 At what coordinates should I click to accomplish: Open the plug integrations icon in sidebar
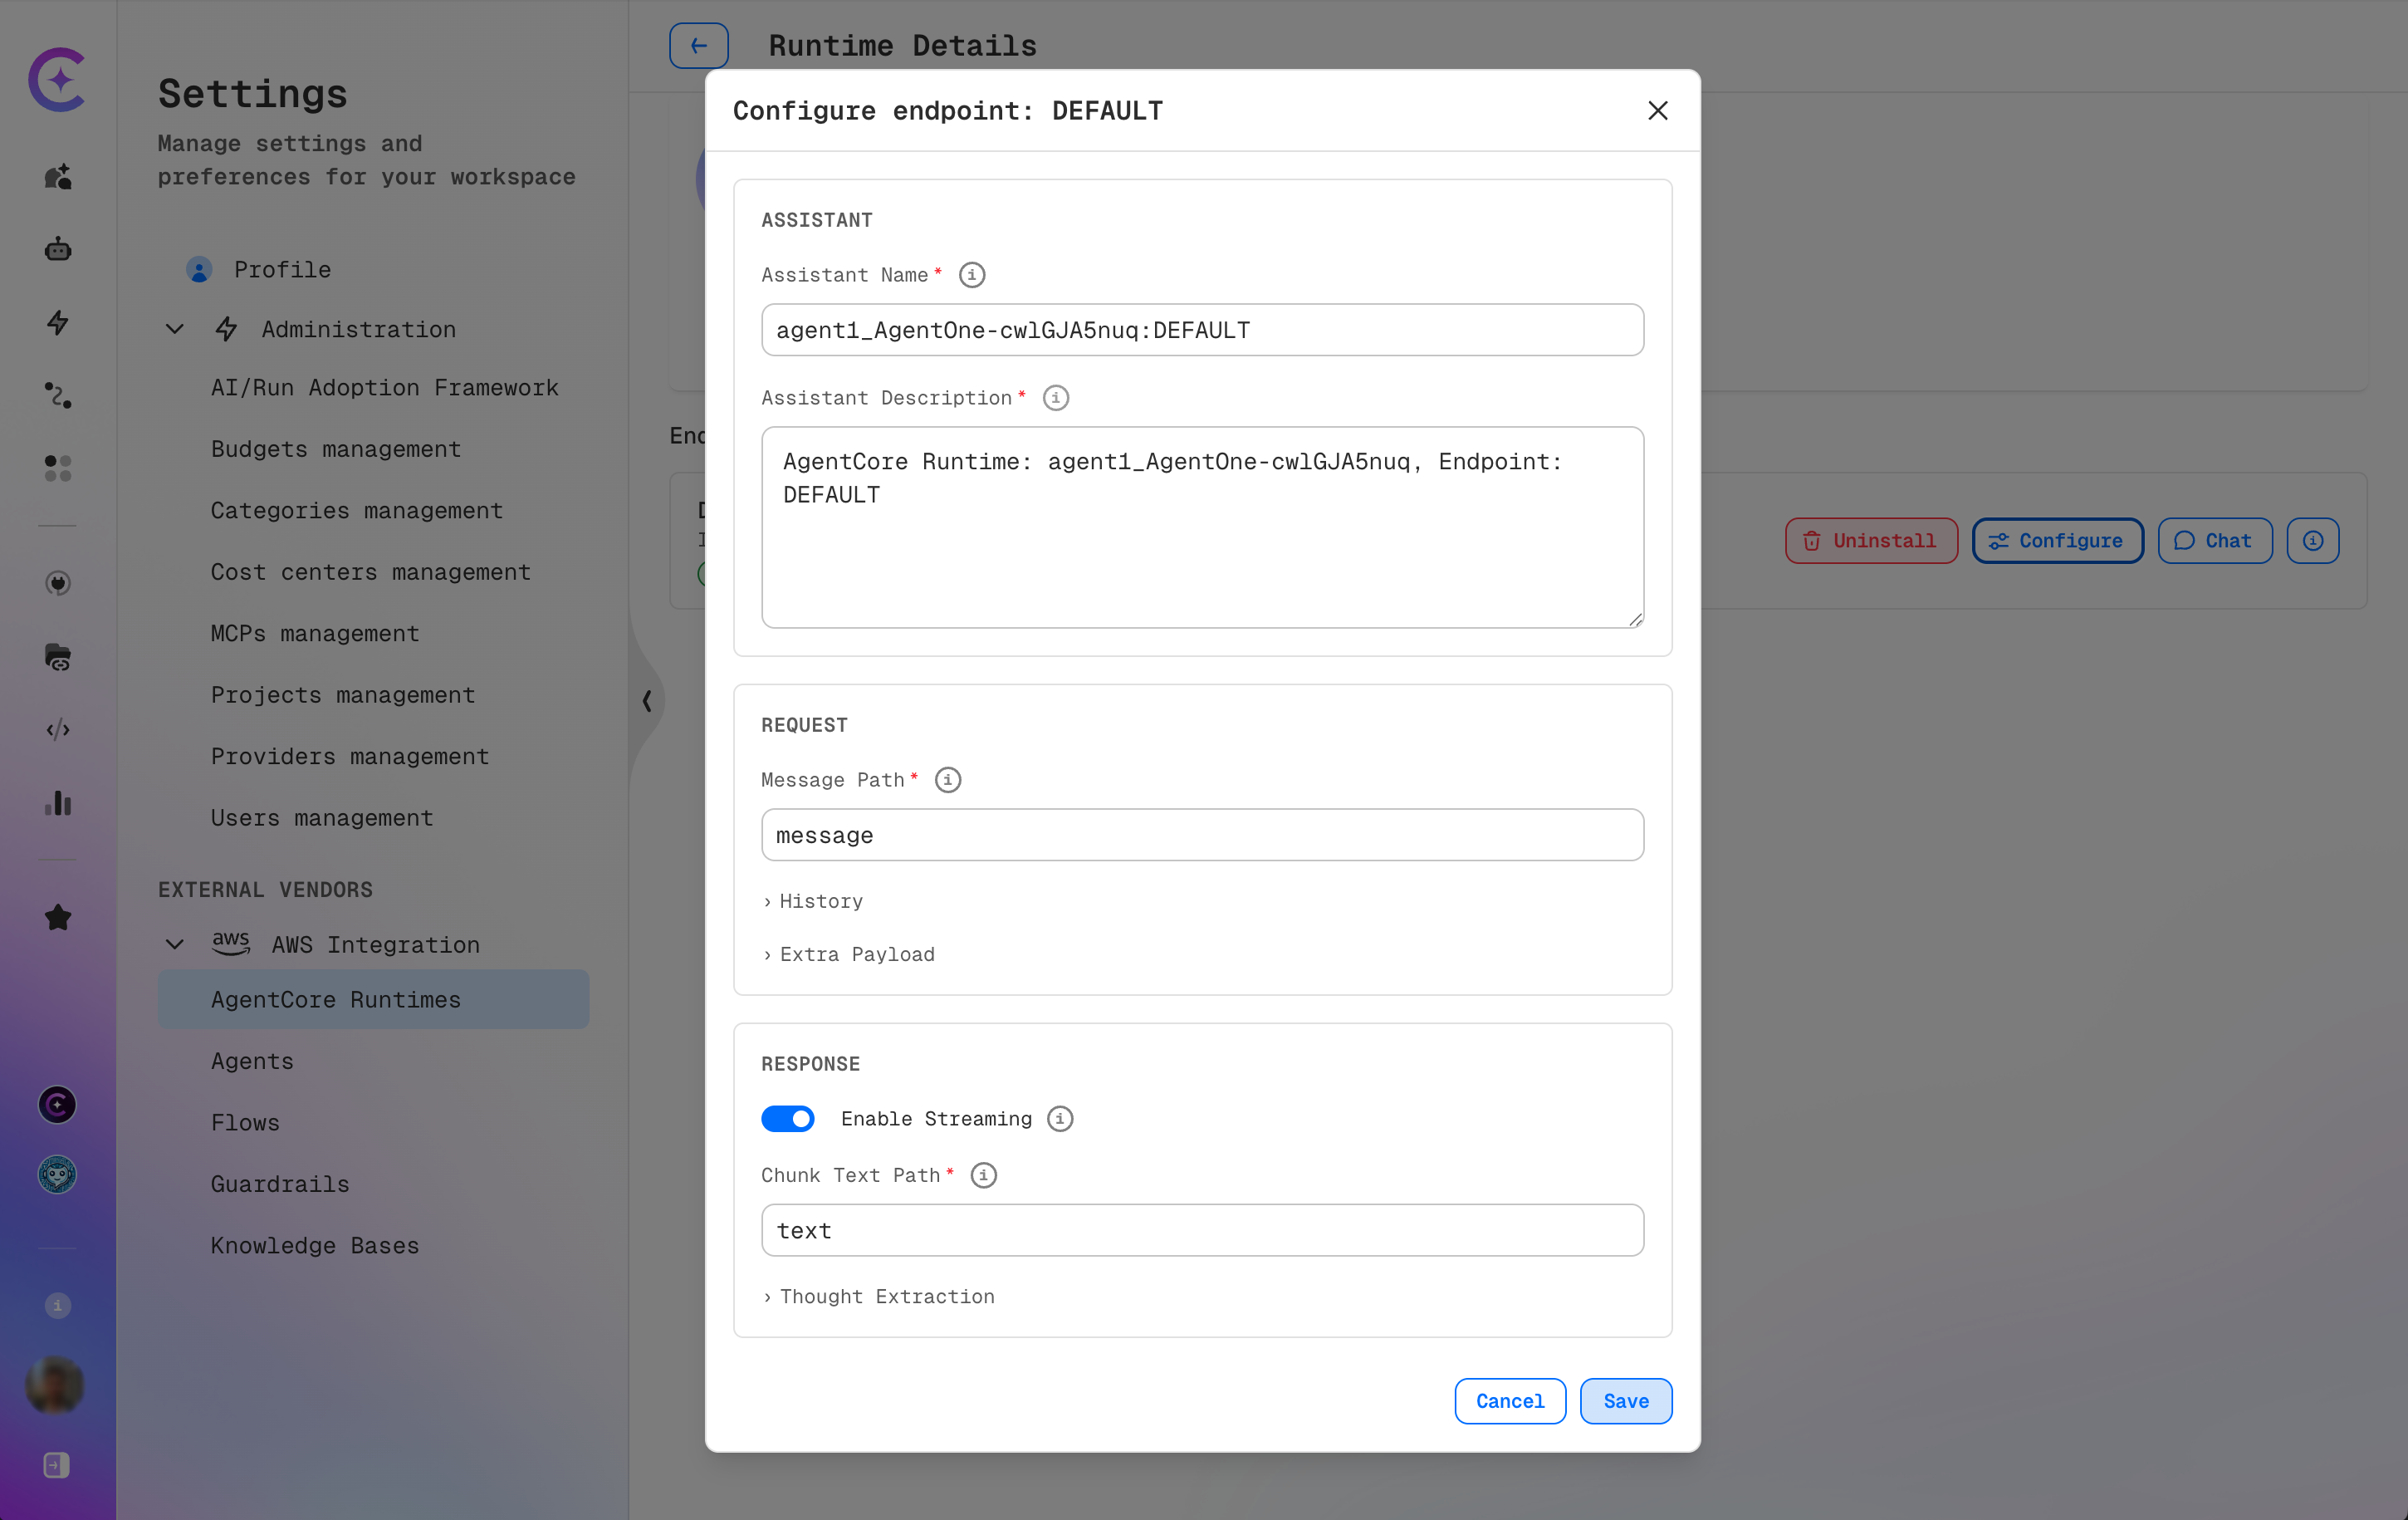tap(58, 583)
